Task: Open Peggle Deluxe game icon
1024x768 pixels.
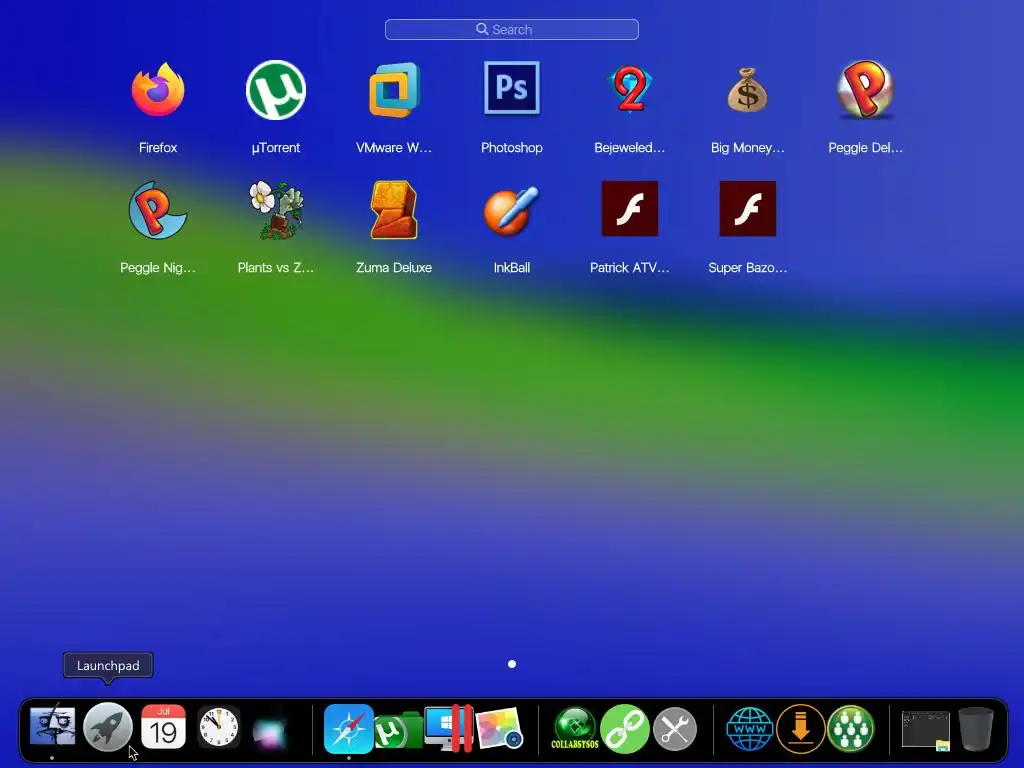Action: (865, 89)
